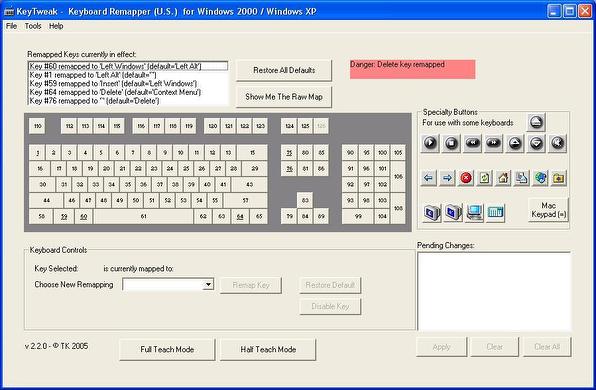This screenshot has width=596, height=390.
Task: Select the 'Key #1 remapped to Left Alt' row
Action: [128, 75]
